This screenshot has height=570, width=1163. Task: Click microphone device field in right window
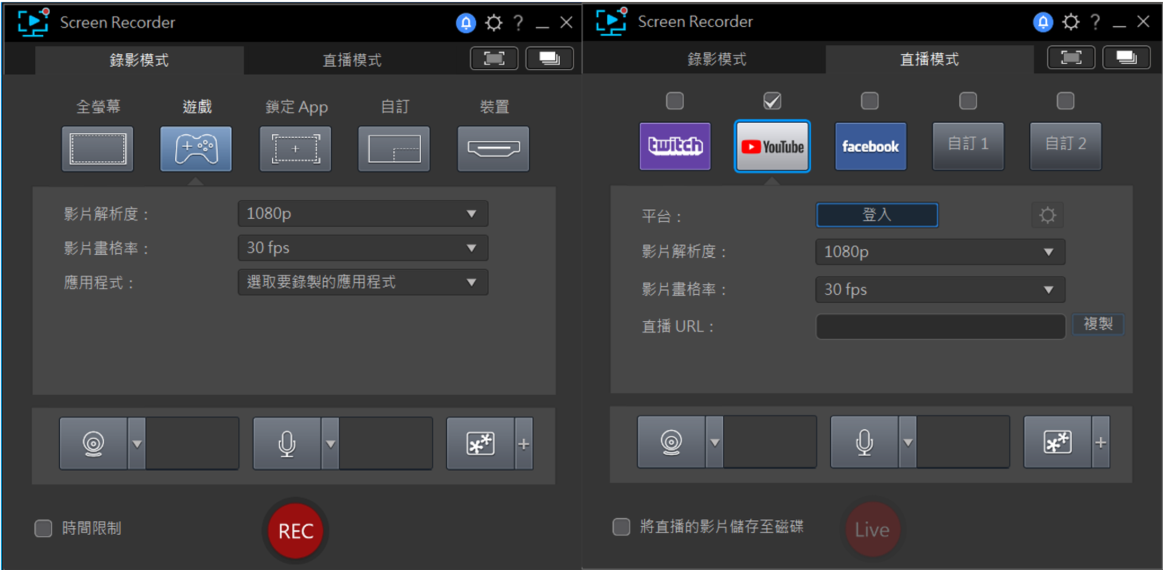(963, 442)
